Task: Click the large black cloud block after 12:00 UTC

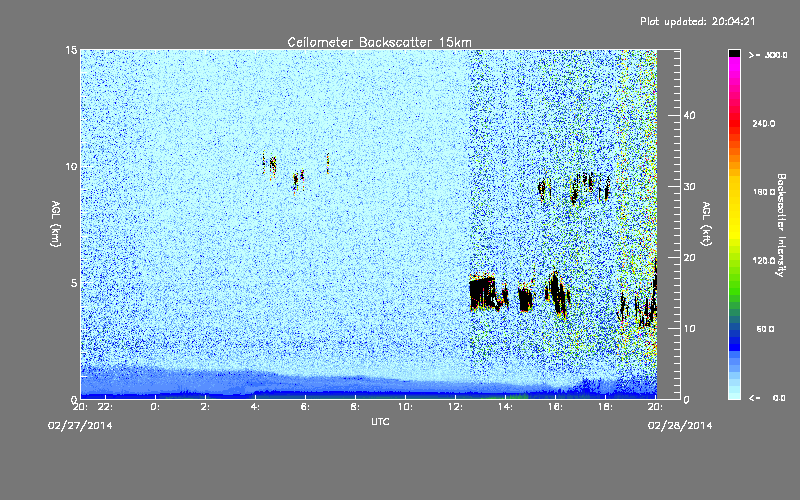Action: point(483,293)
